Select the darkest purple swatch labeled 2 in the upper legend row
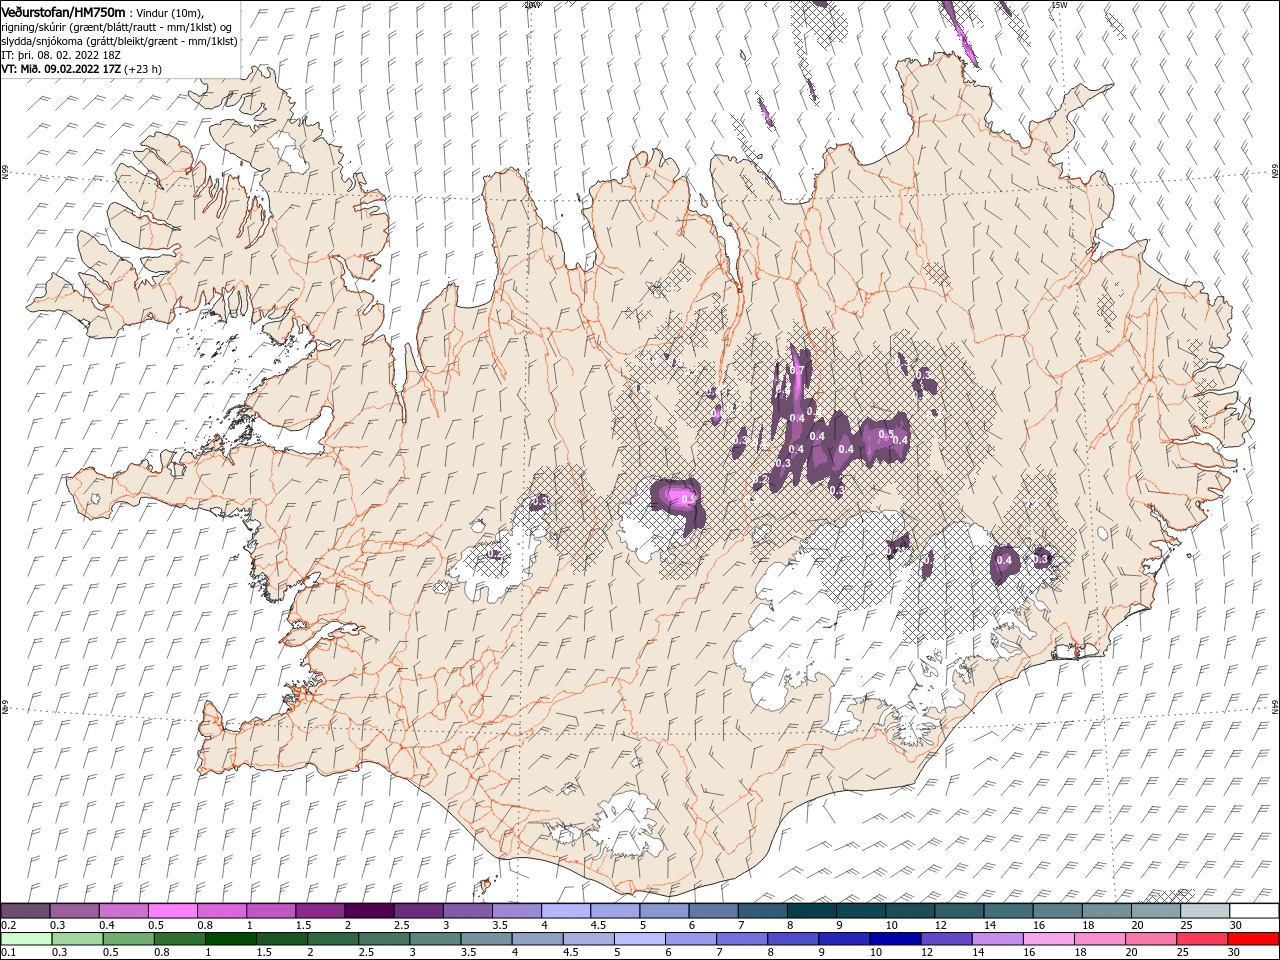The width and height of the screenshot is (1280, 960). 368,911
